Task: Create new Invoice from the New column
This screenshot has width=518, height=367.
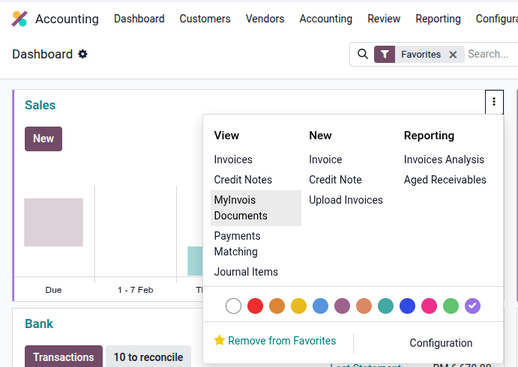Action: [x=325, y=159]
